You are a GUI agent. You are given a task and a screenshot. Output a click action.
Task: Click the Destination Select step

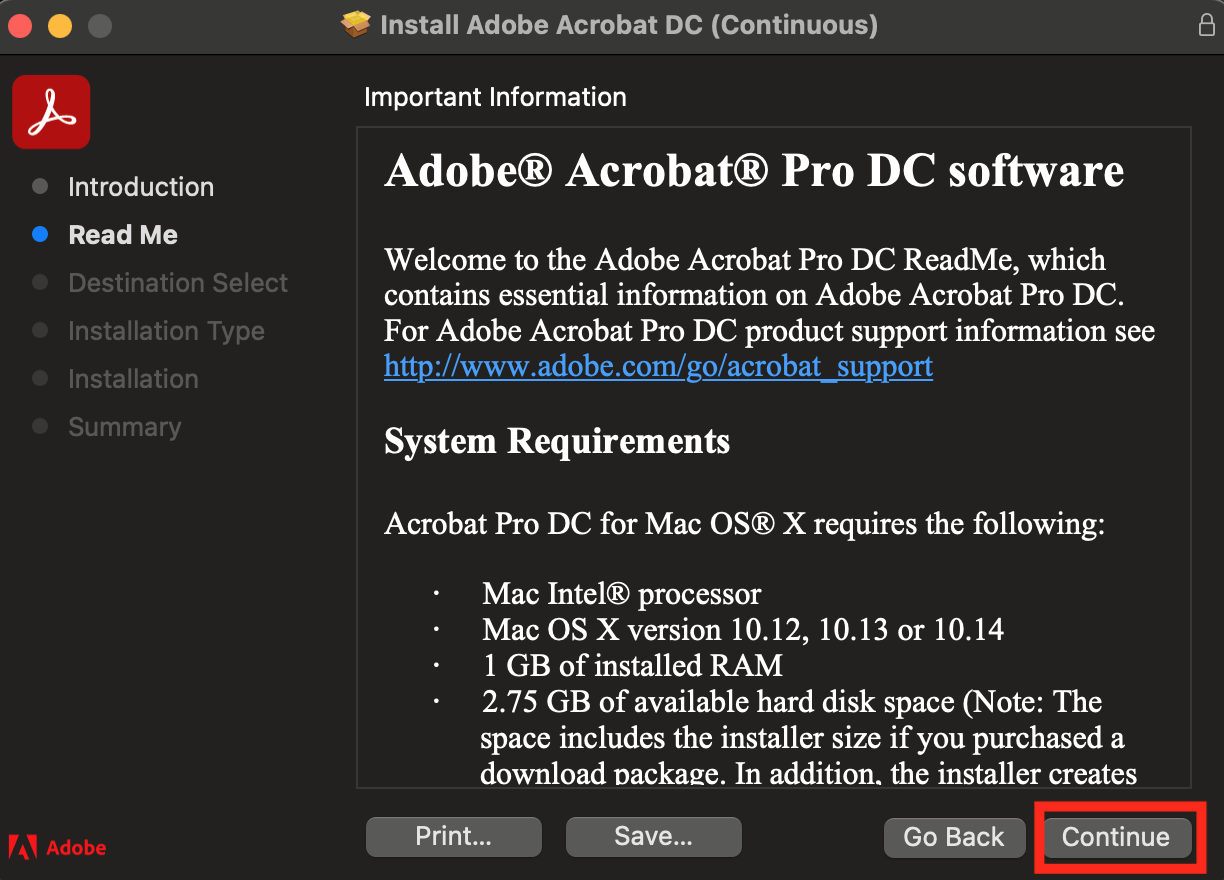point(178,283)
